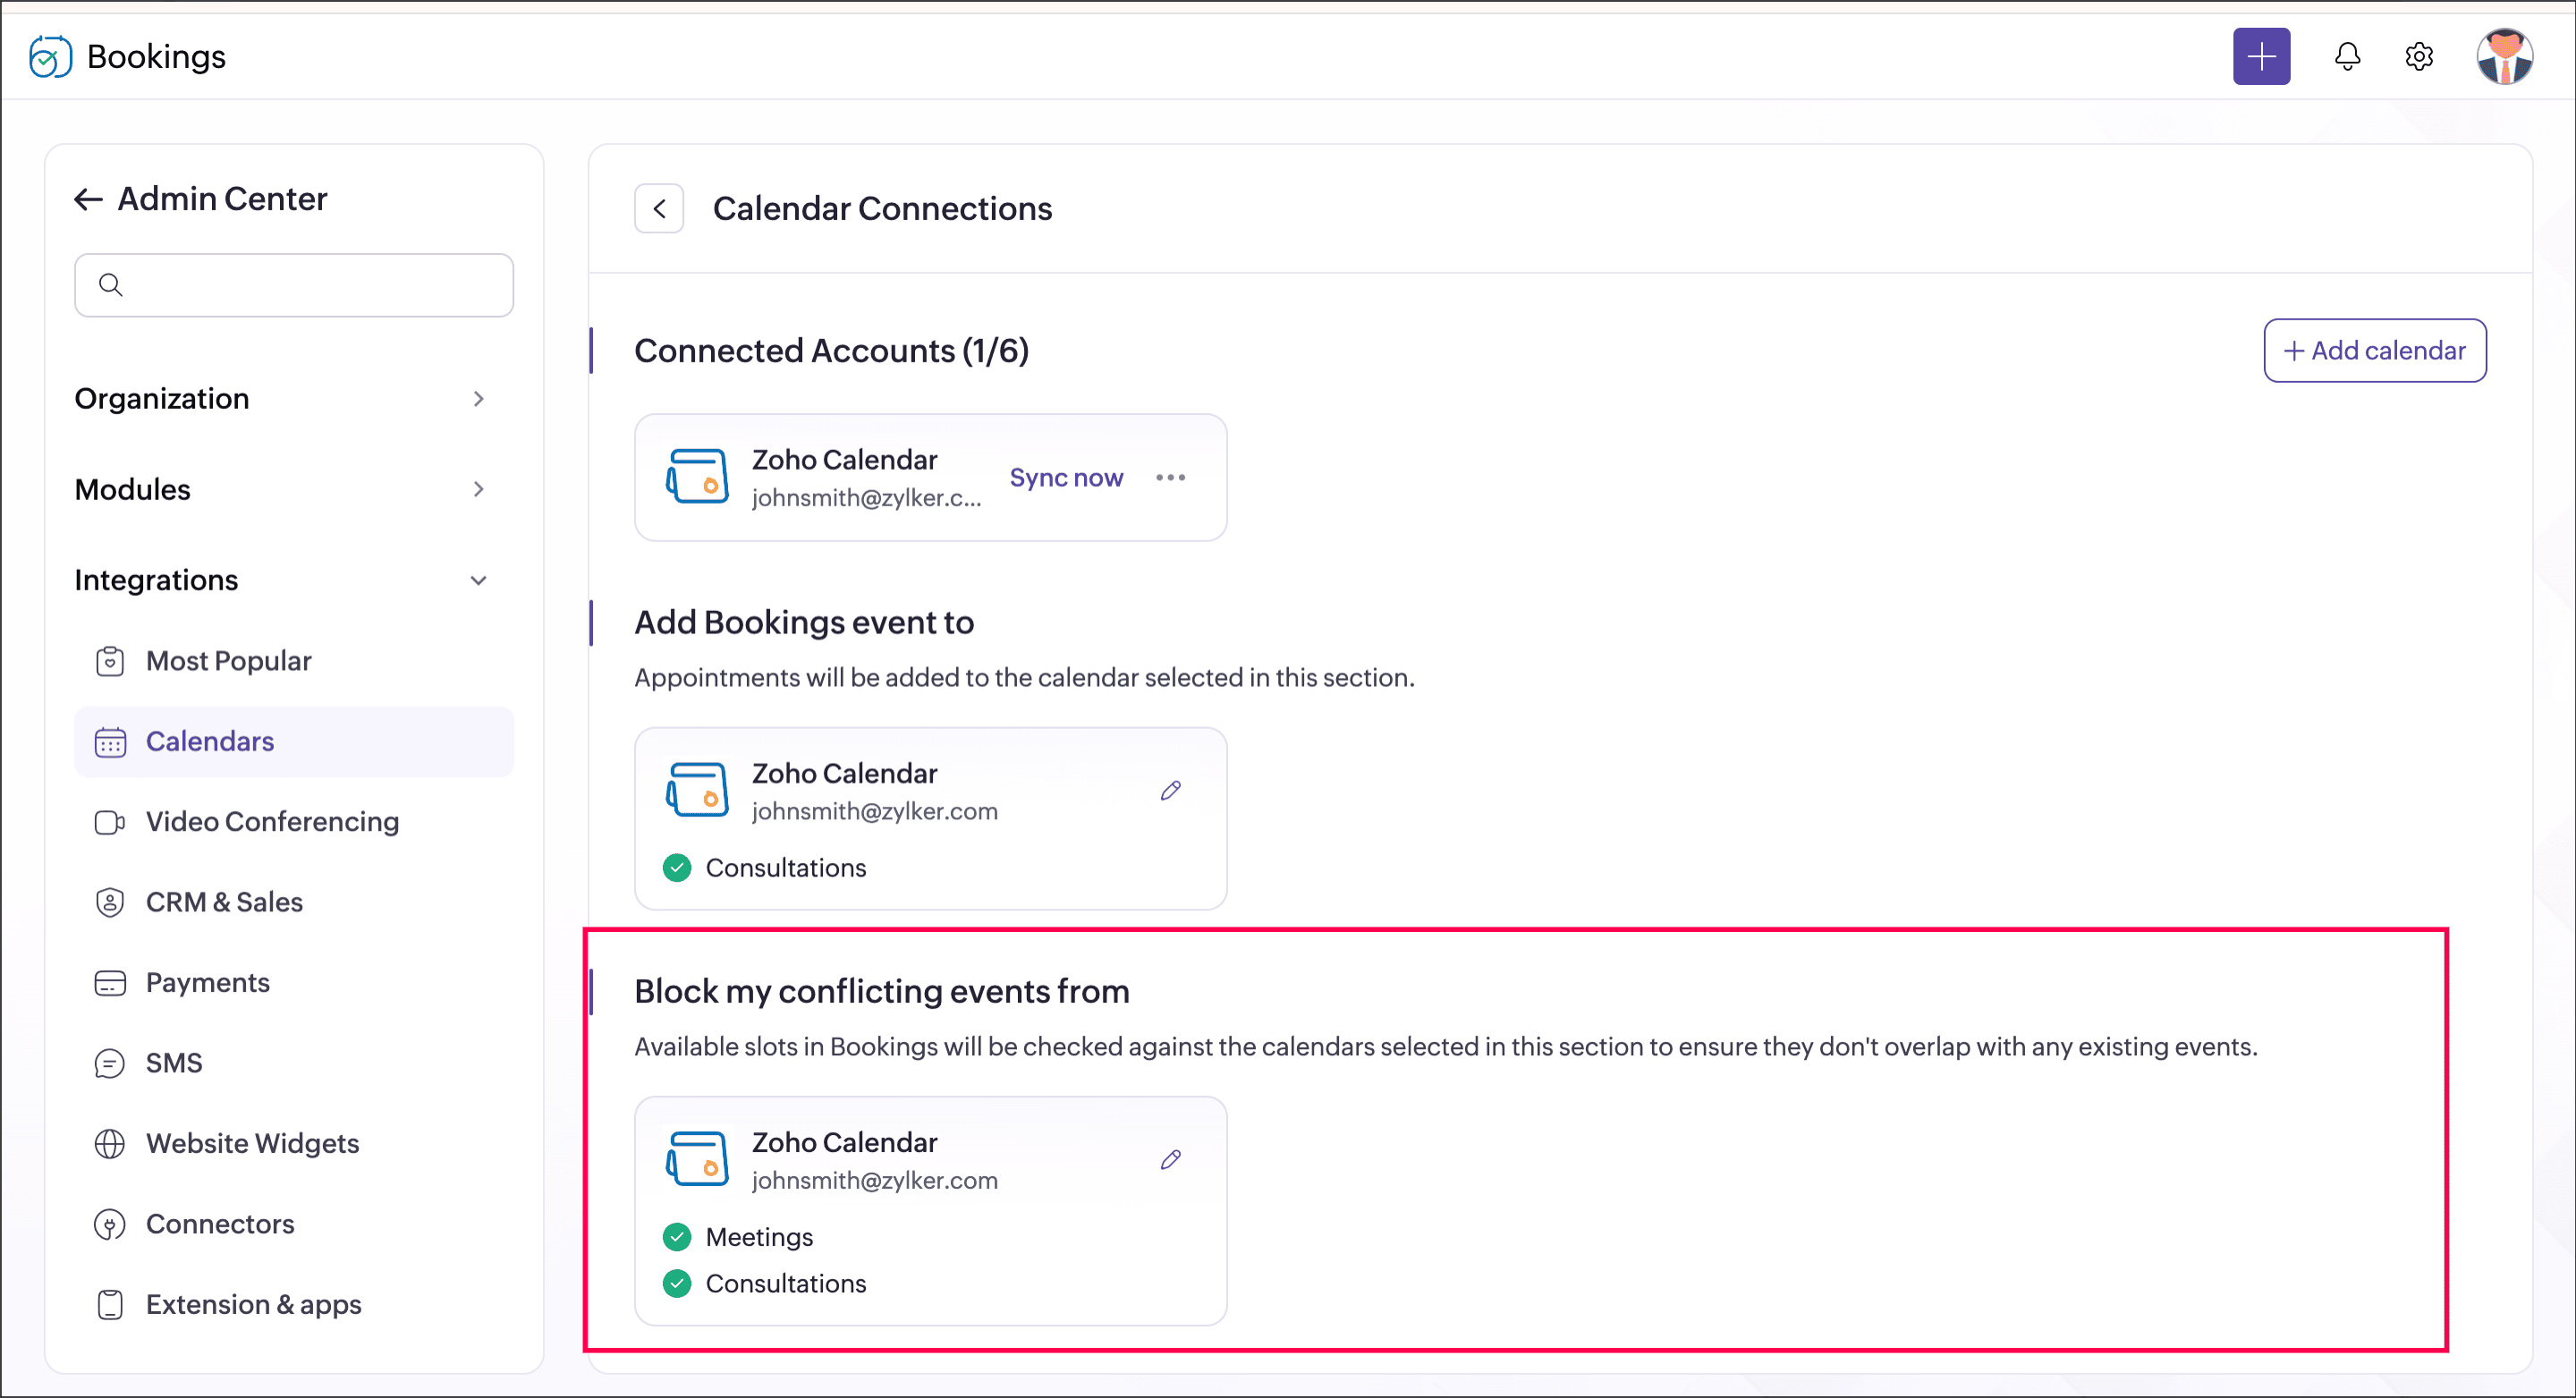Click the Most Popular sidebar icon
This screenshot has height=1398, width=2576.
click(x=110, y=661)
